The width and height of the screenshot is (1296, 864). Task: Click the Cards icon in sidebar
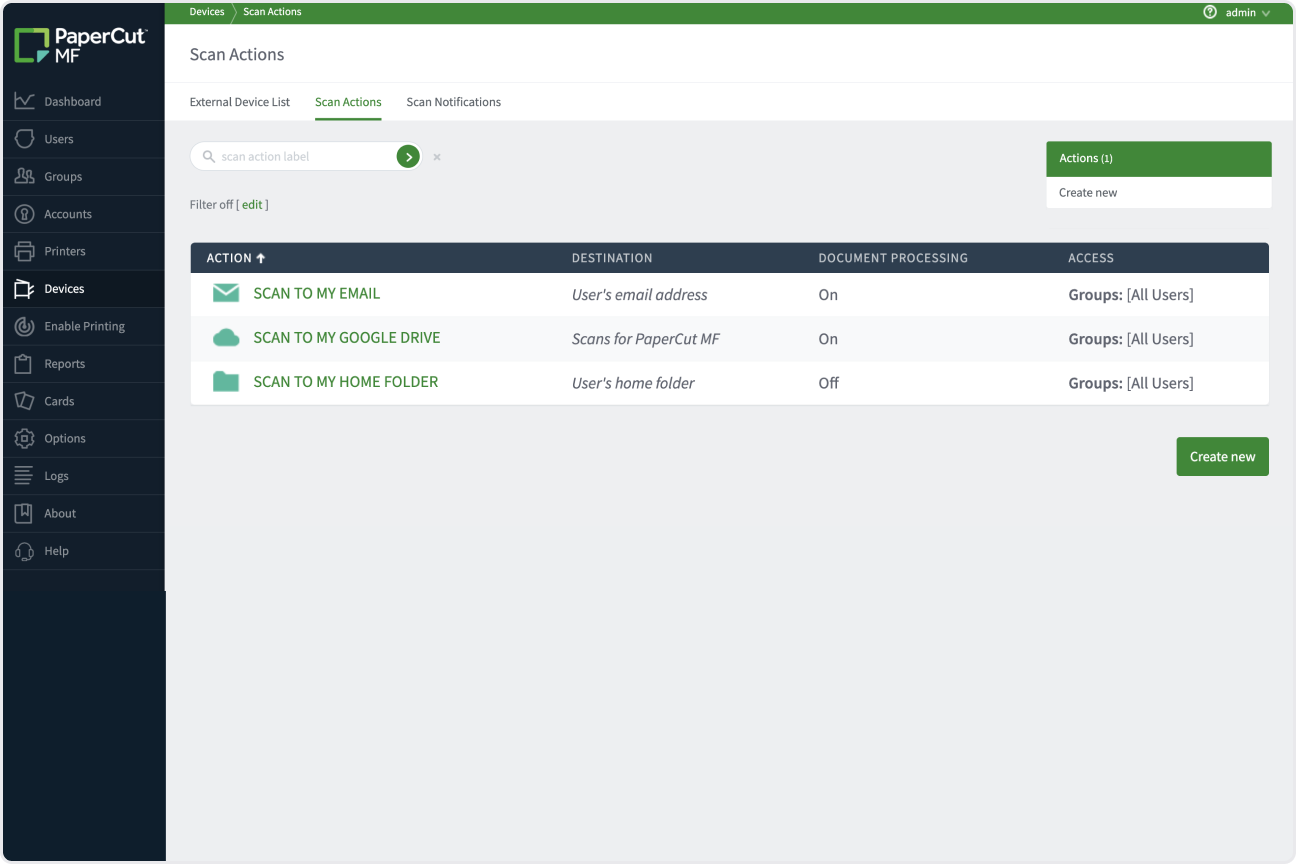click(x=25, y=401)
